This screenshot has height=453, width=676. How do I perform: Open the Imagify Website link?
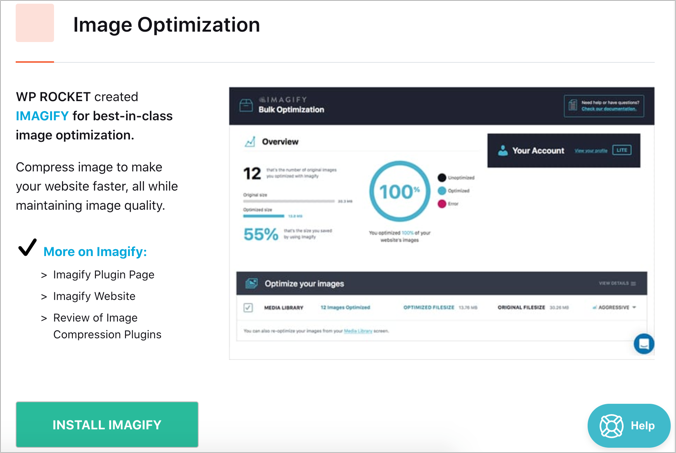94,296
